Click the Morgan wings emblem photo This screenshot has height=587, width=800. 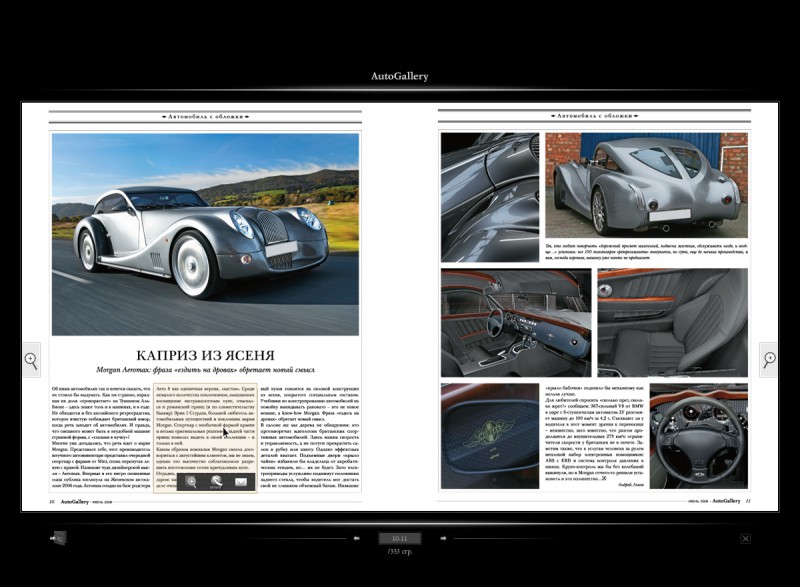(x=490, y=436)
